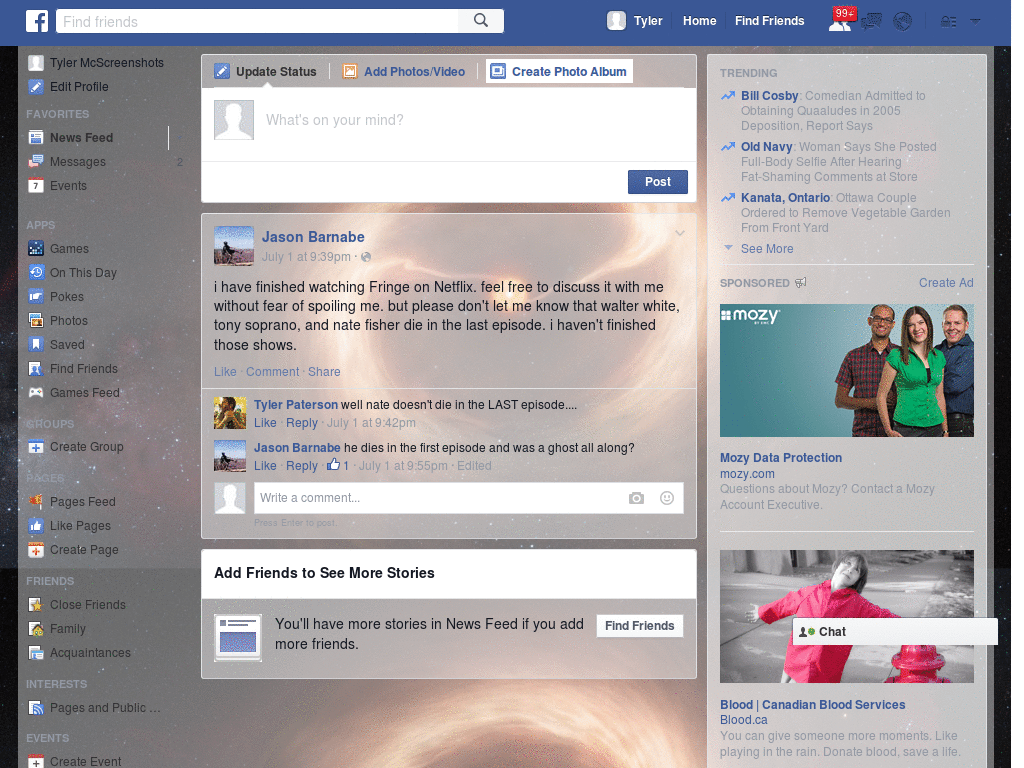The image size is (1024, 768).
Task: Attach a photo using the comment camera icon
Action: [x=637, y=497]
